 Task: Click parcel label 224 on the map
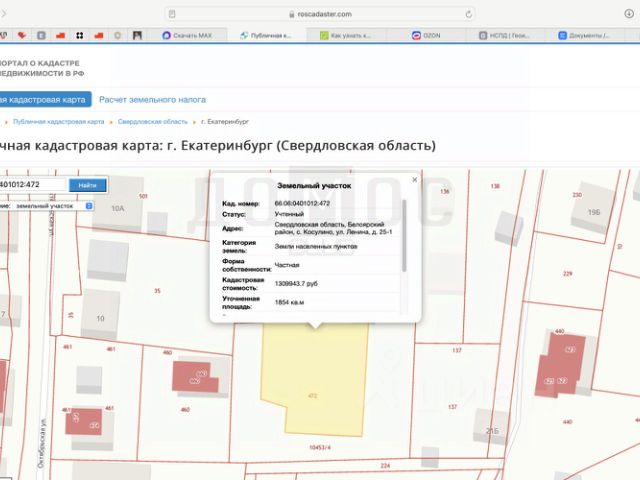pos(385,465)
